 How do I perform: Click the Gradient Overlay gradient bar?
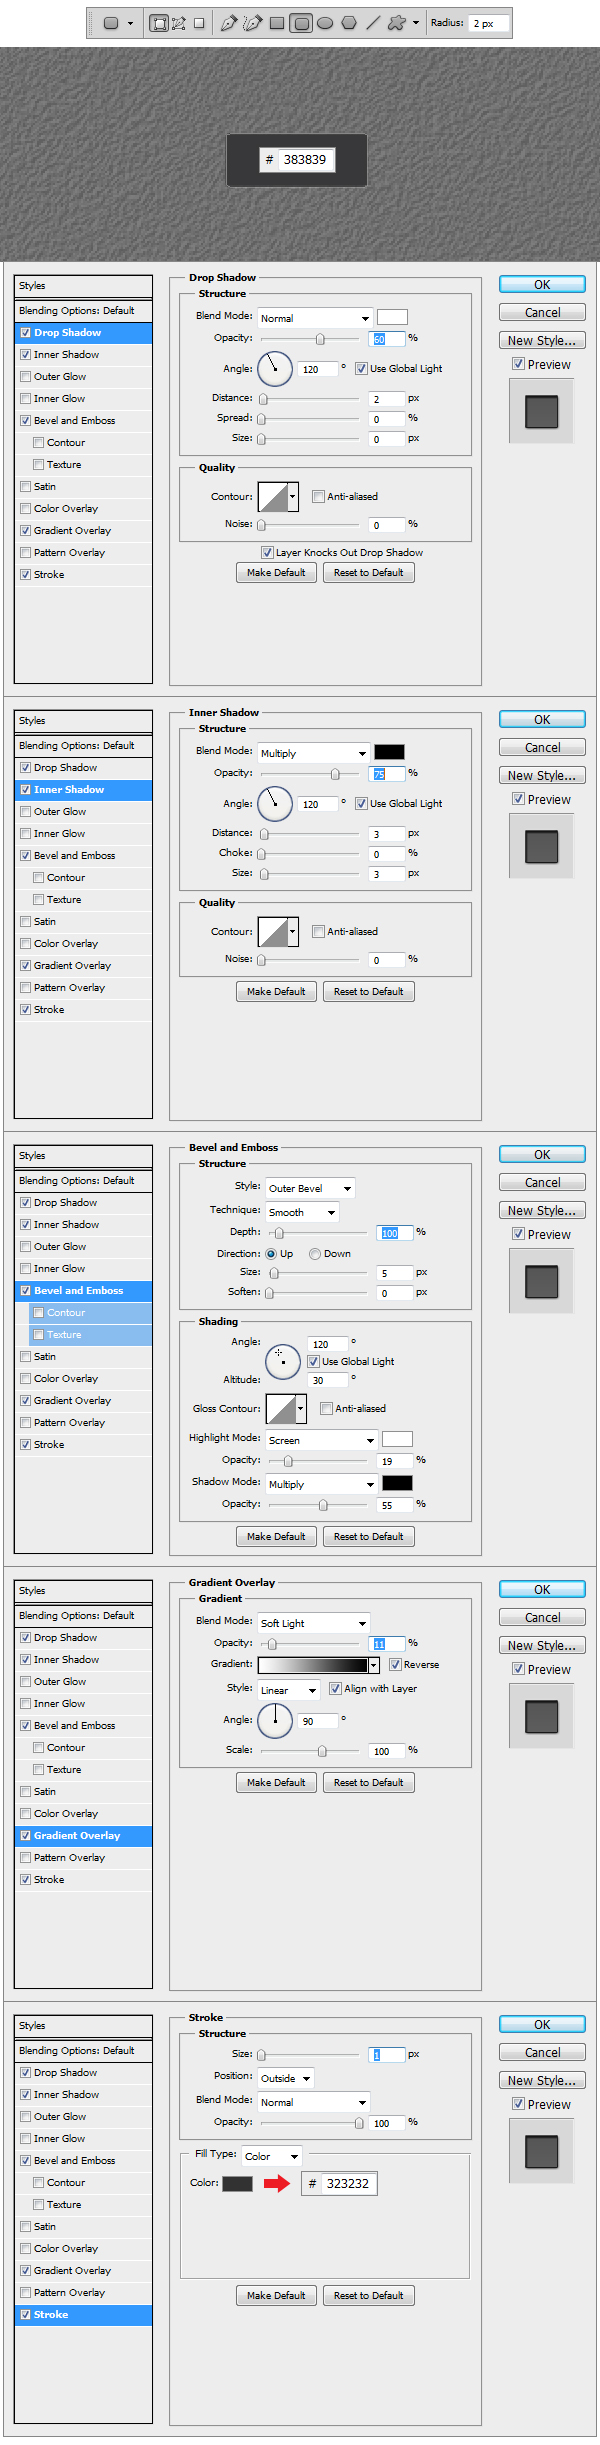tap(312, 1665)
